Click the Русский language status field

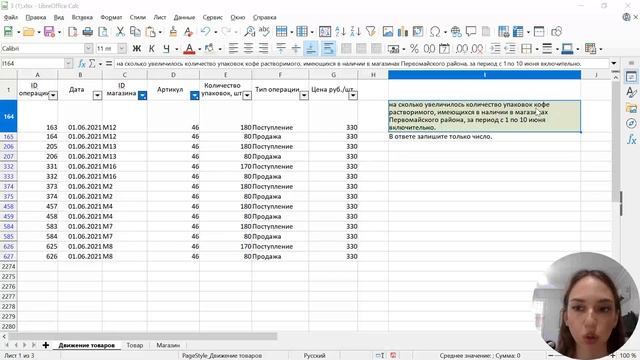click(314, 356)
